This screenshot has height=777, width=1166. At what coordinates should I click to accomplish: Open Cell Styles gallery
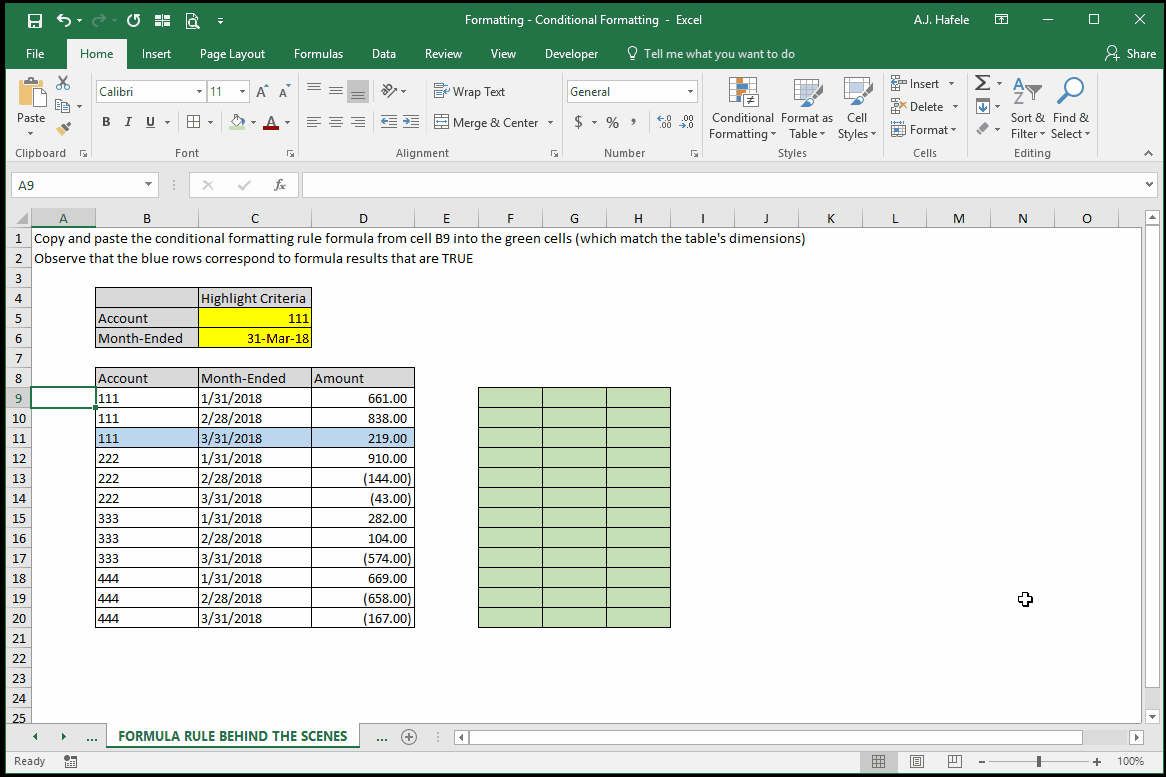tap(857, 109)
